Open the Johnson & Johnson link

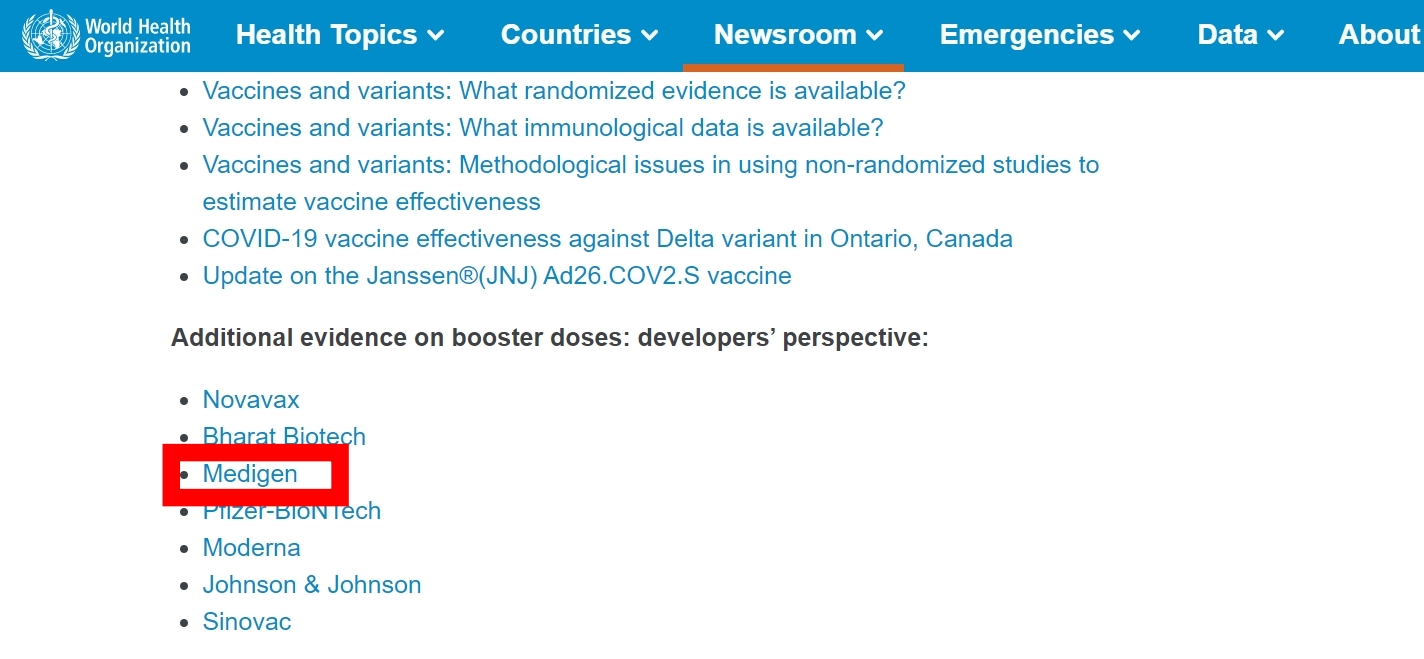click(x=312, y=585)
